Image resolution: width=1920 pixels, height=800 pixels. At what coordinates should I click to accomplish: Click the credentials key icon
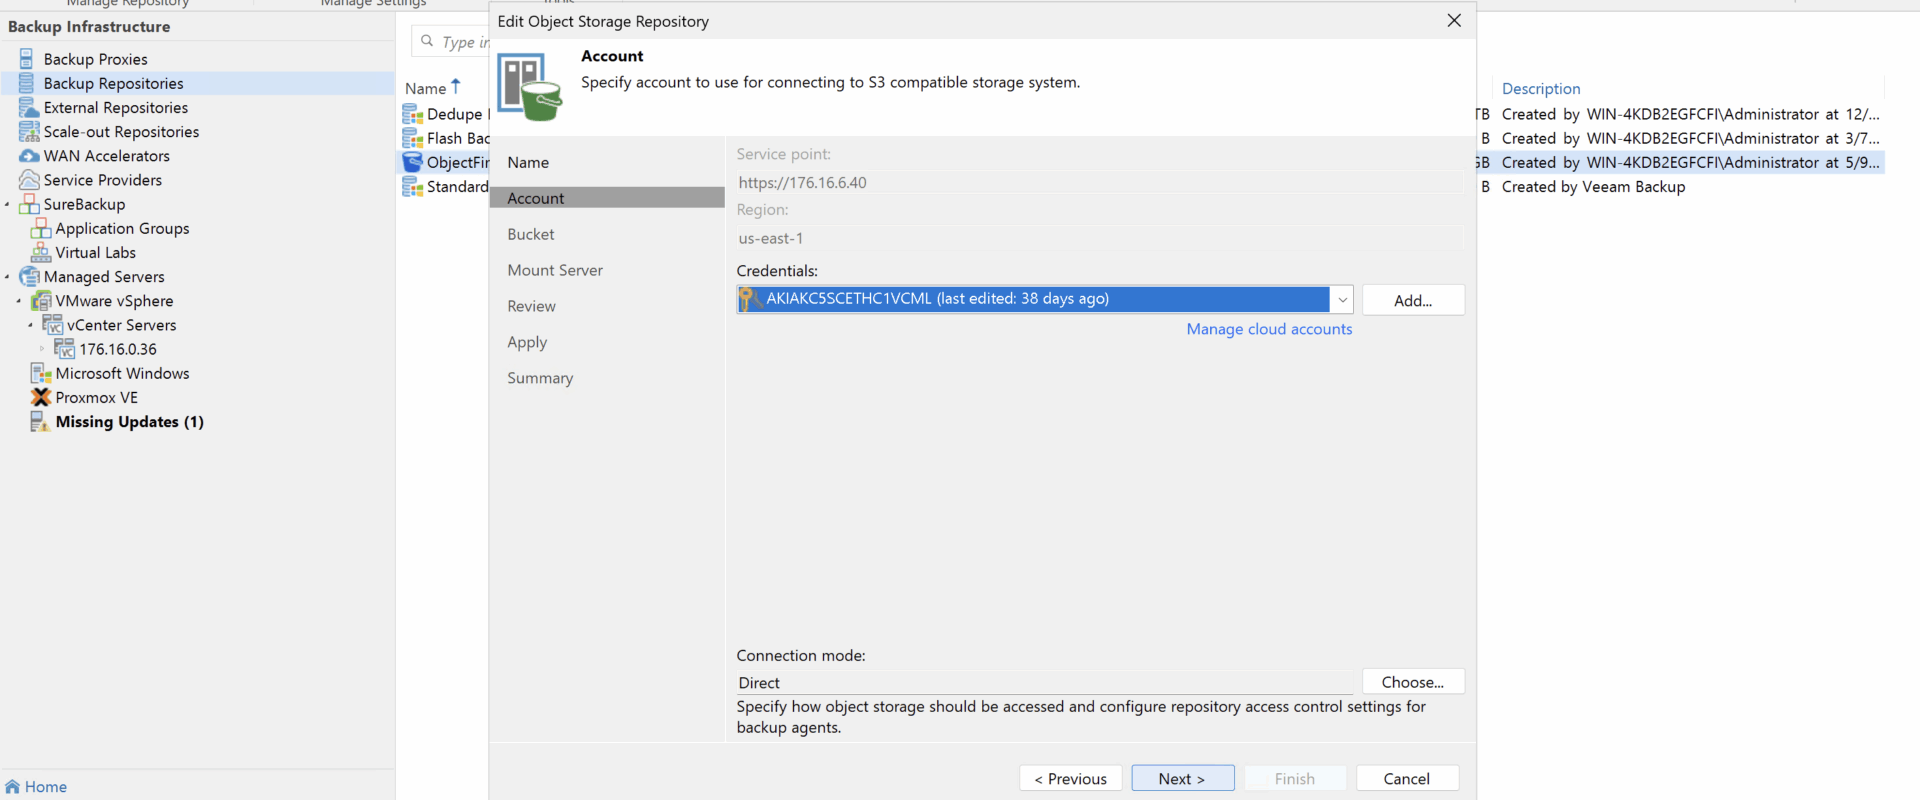click(749, 298)
